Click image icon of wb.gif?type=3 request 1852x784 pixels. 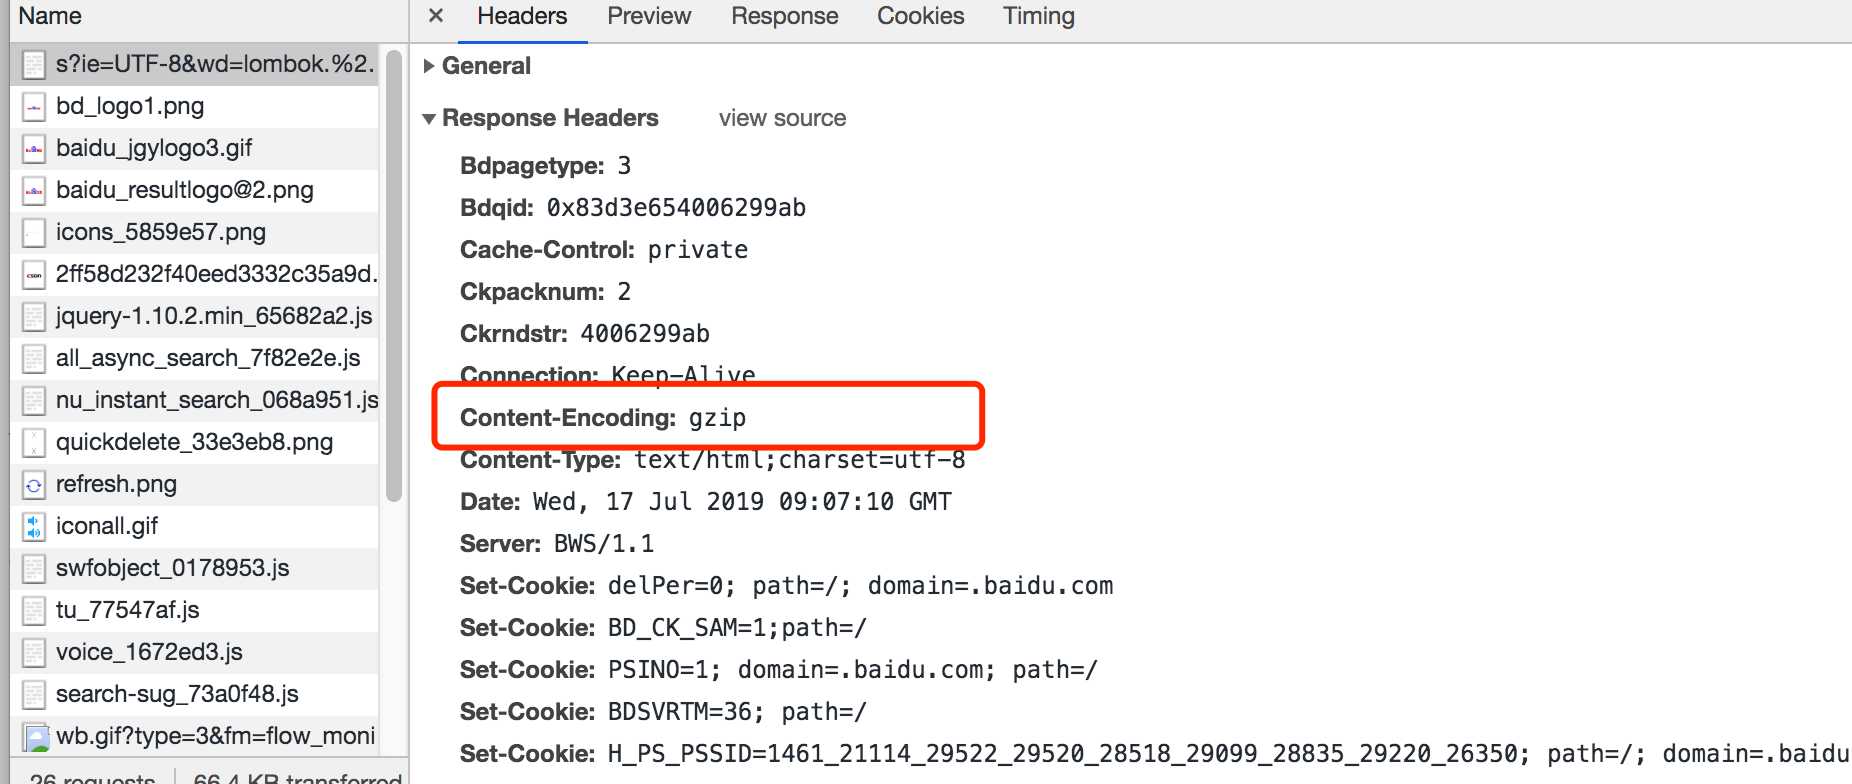click(36, 738)
